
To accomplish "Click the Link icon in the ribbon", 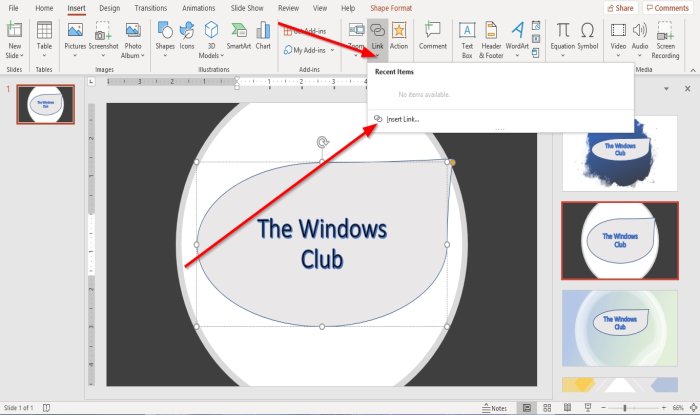I will click(378, 30).
